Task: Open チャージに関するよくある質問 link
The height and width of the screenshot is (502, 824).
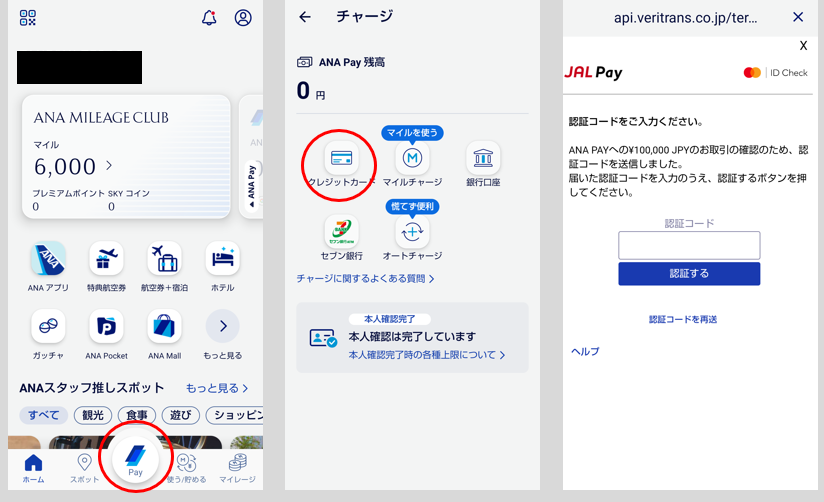Action: click(366, 279)
